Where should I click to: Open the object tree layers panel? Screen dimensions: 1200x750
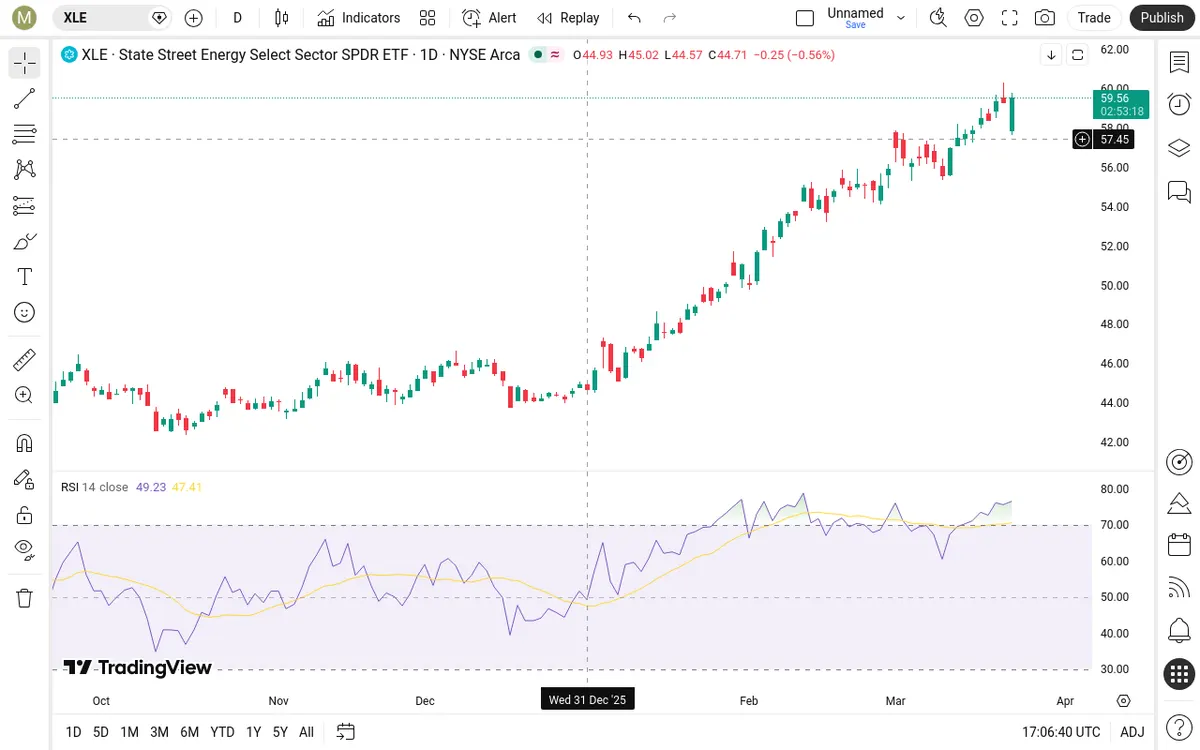tap(1179, 148)
